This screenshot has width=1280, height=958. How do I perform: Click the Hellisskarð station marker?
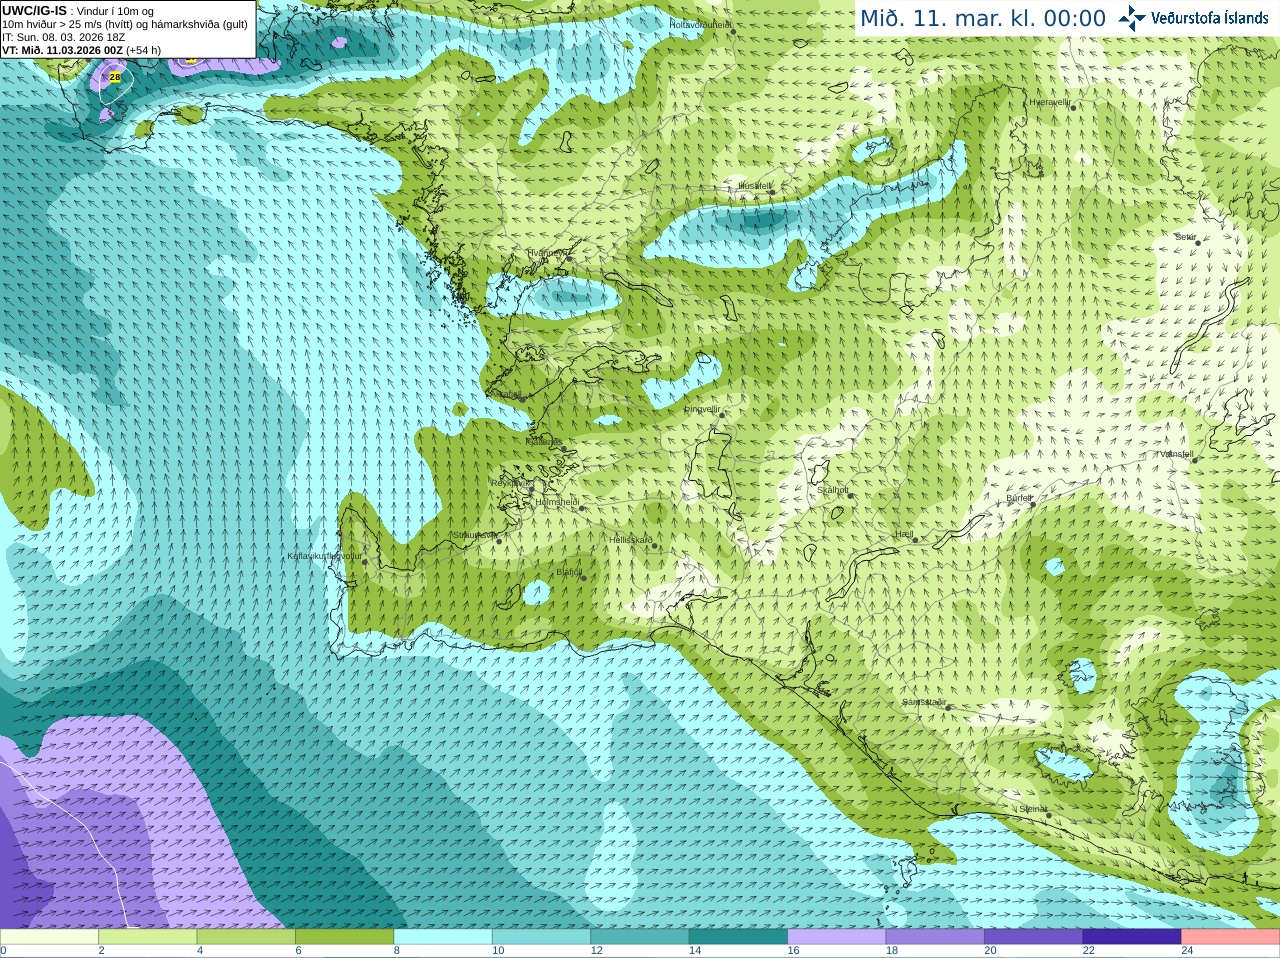(x=655, y=546)
